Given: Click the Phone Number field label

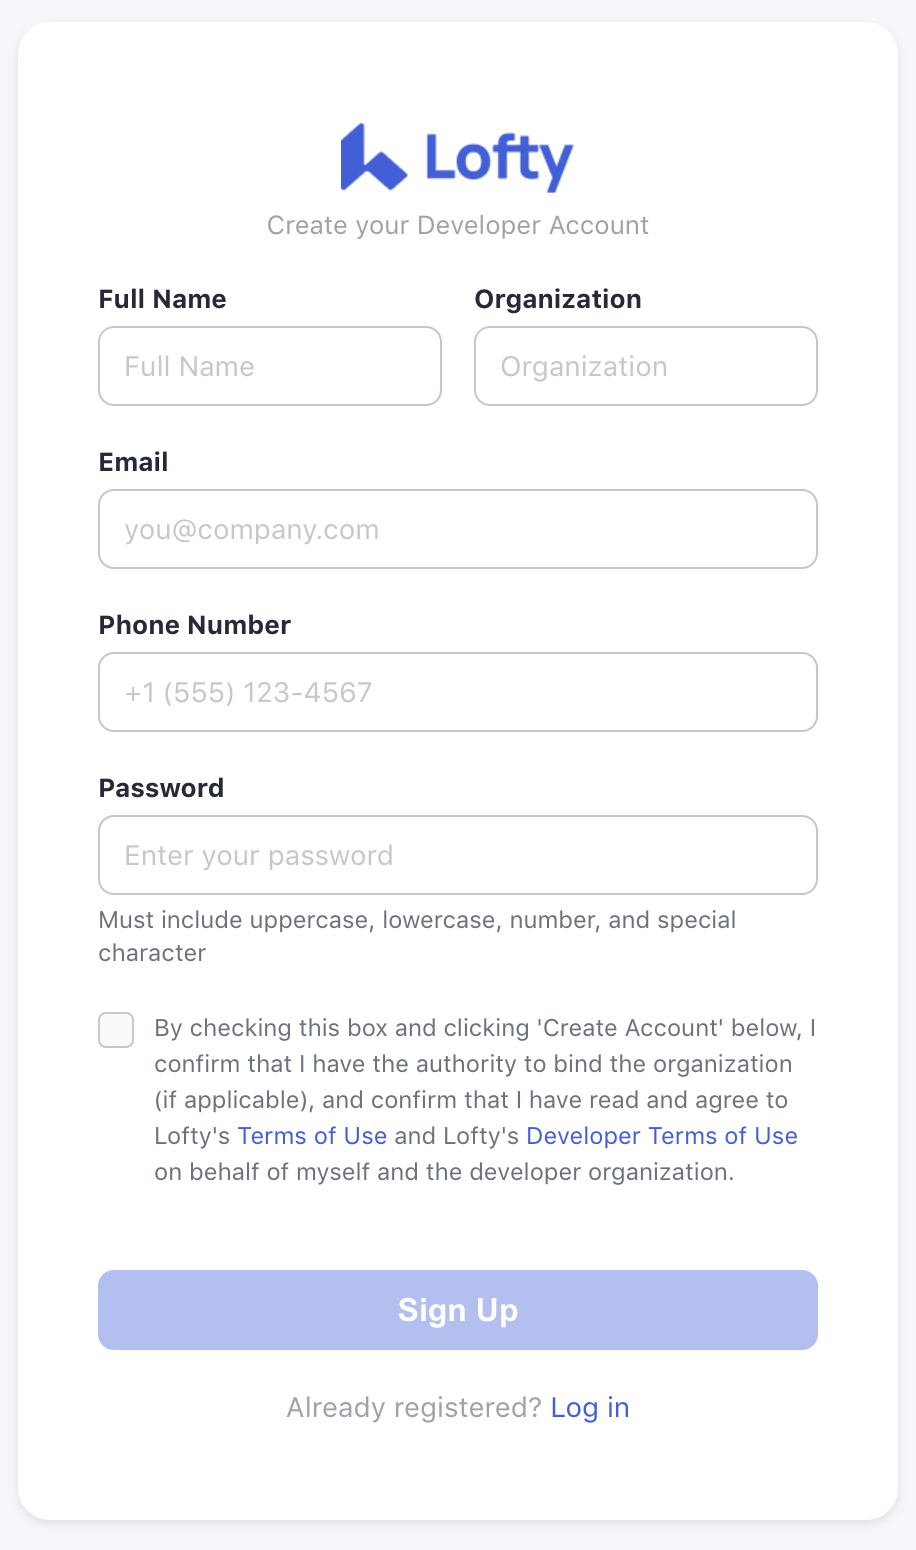Looking at the screenshot, I should click(194, 625).
